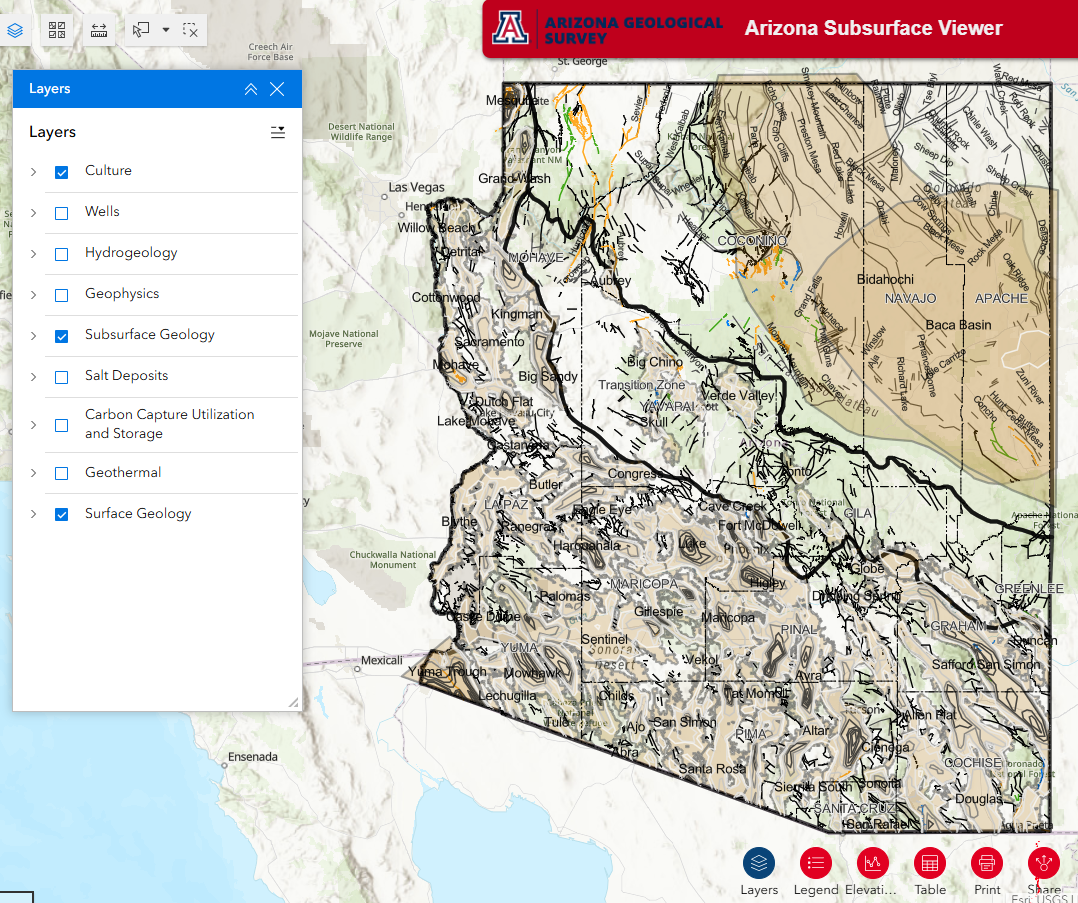Close the Layers panel
Image resolution: width=1078 pixels, height=903 pixels.
(277, 89)
